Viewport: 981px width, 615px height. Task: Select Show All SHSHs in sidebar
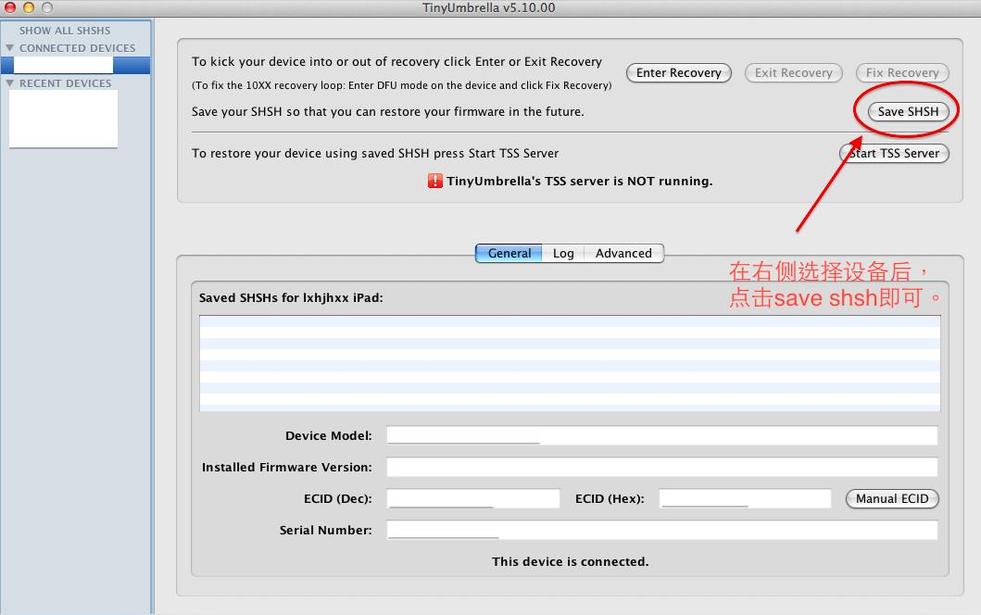[64, 31]
